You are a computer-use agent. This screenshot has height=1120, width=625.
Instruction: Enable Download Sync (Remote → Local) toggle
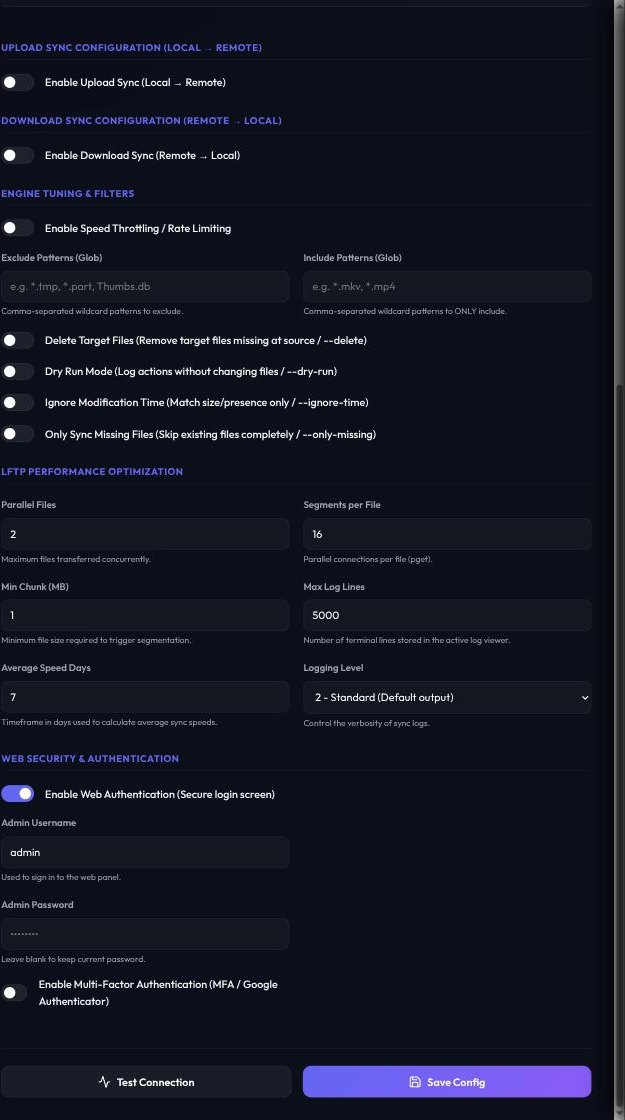[17, 155]
